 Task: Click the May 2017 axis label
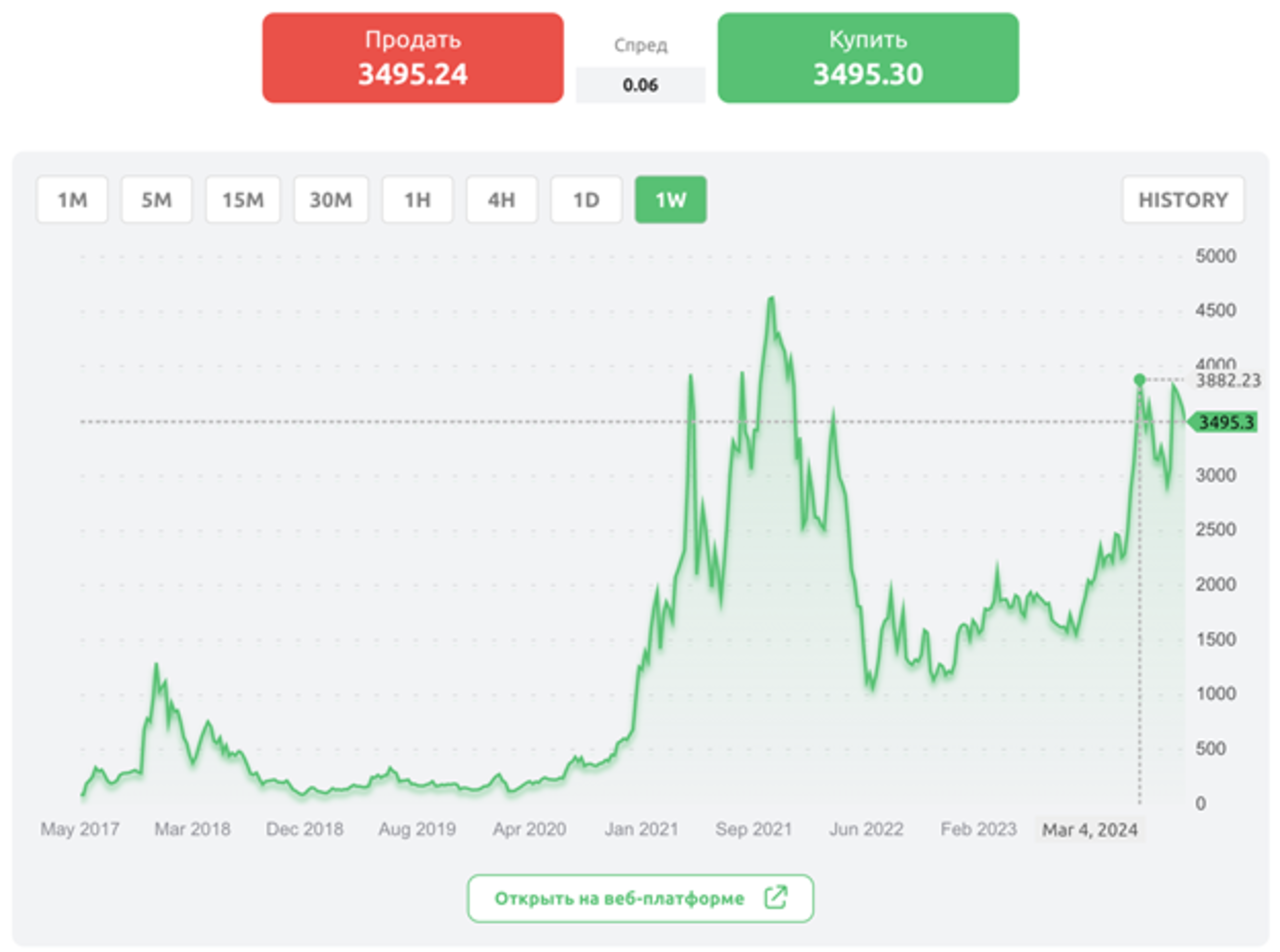(x=79, y=830)
